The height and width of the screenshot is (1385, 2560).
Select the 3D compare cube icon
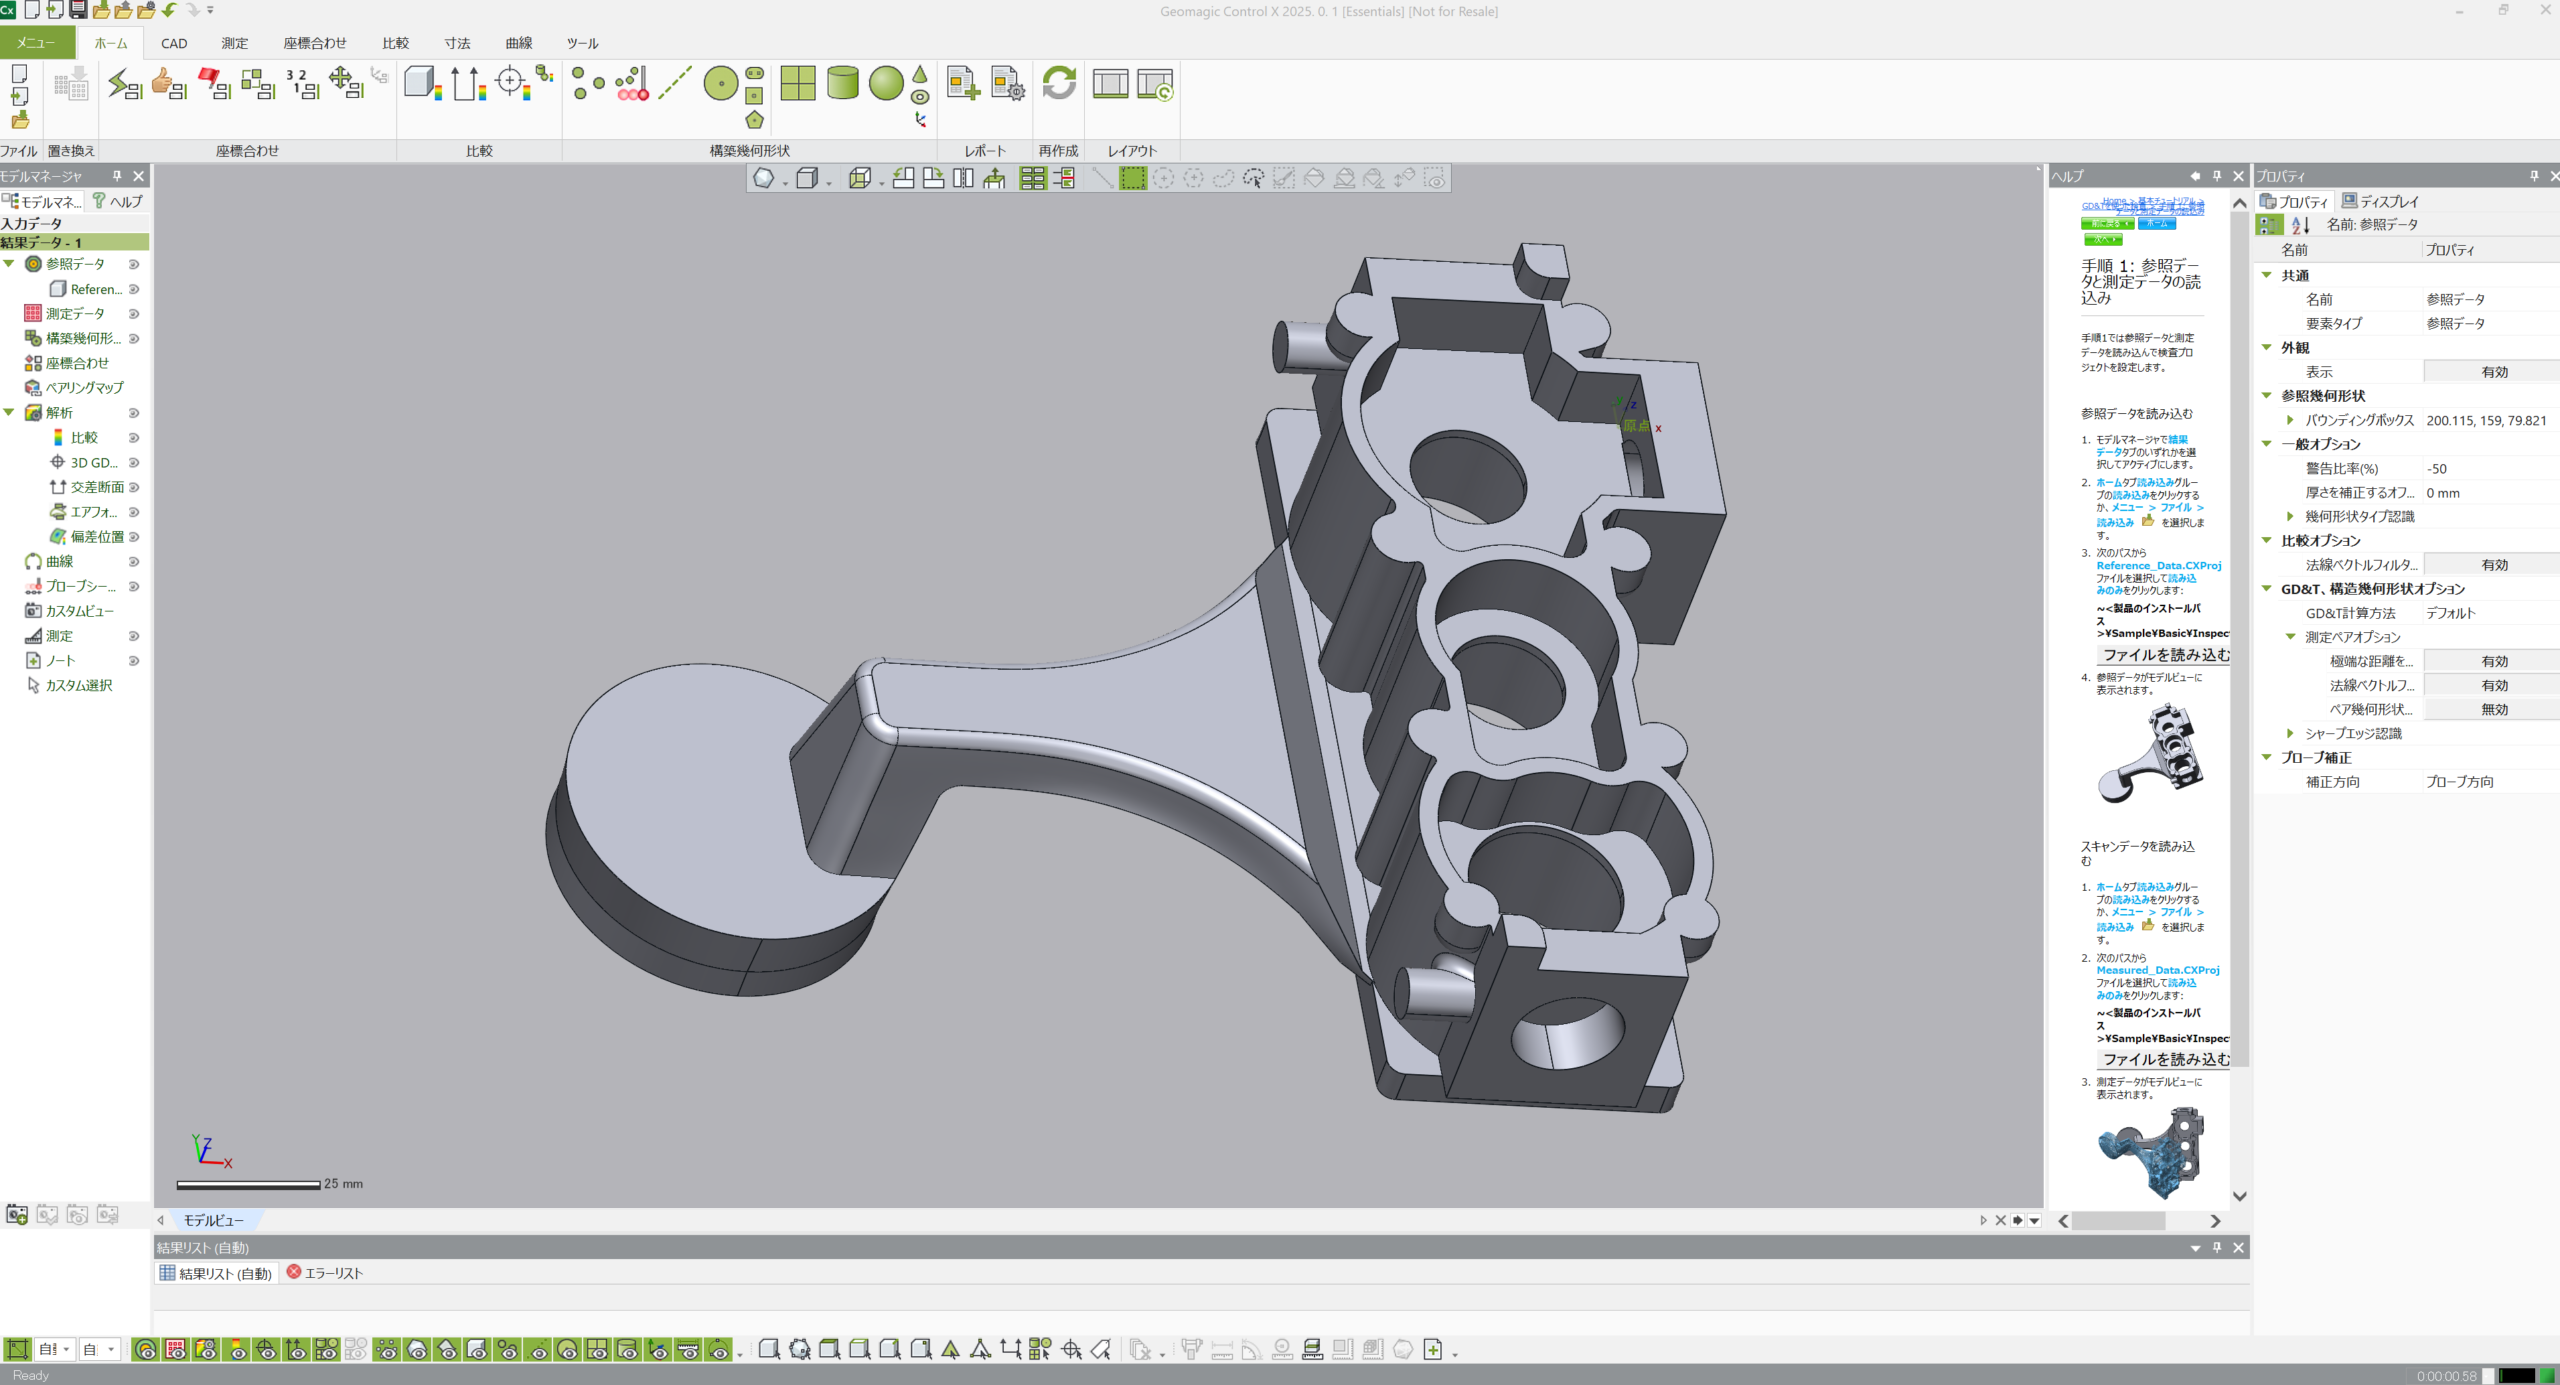[x=422, y=84]
